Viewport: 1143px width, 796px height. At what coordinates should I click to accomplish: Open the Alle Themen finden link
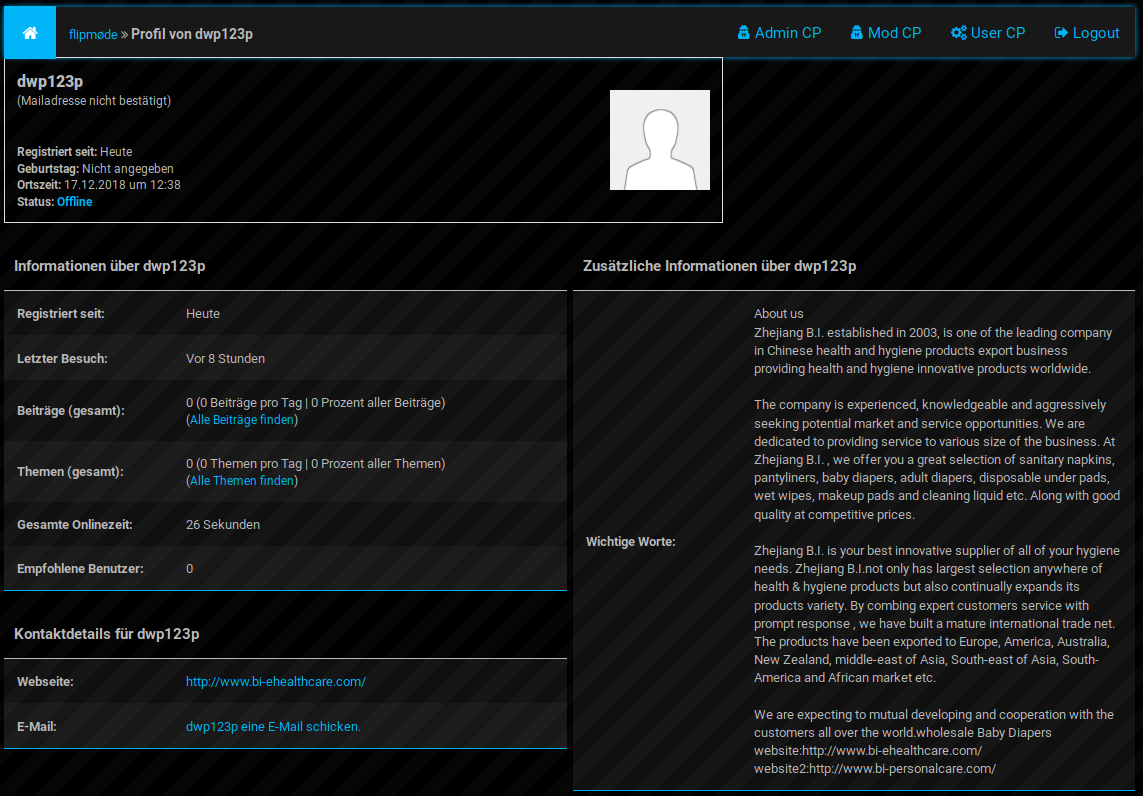pos(242,481)
